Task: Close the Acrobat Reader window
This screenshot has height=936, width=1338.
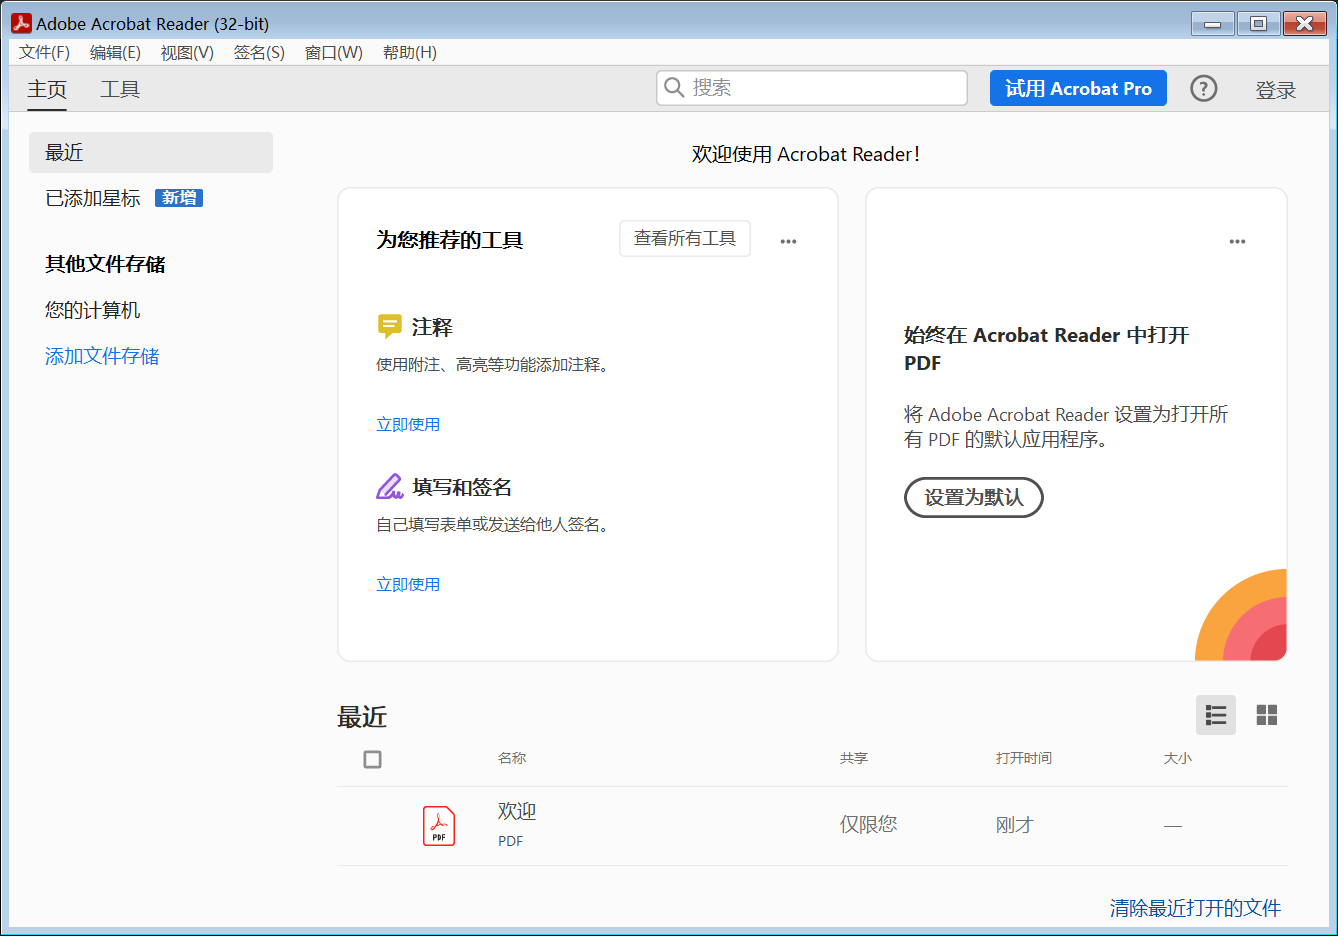Action: point(1305,24)
